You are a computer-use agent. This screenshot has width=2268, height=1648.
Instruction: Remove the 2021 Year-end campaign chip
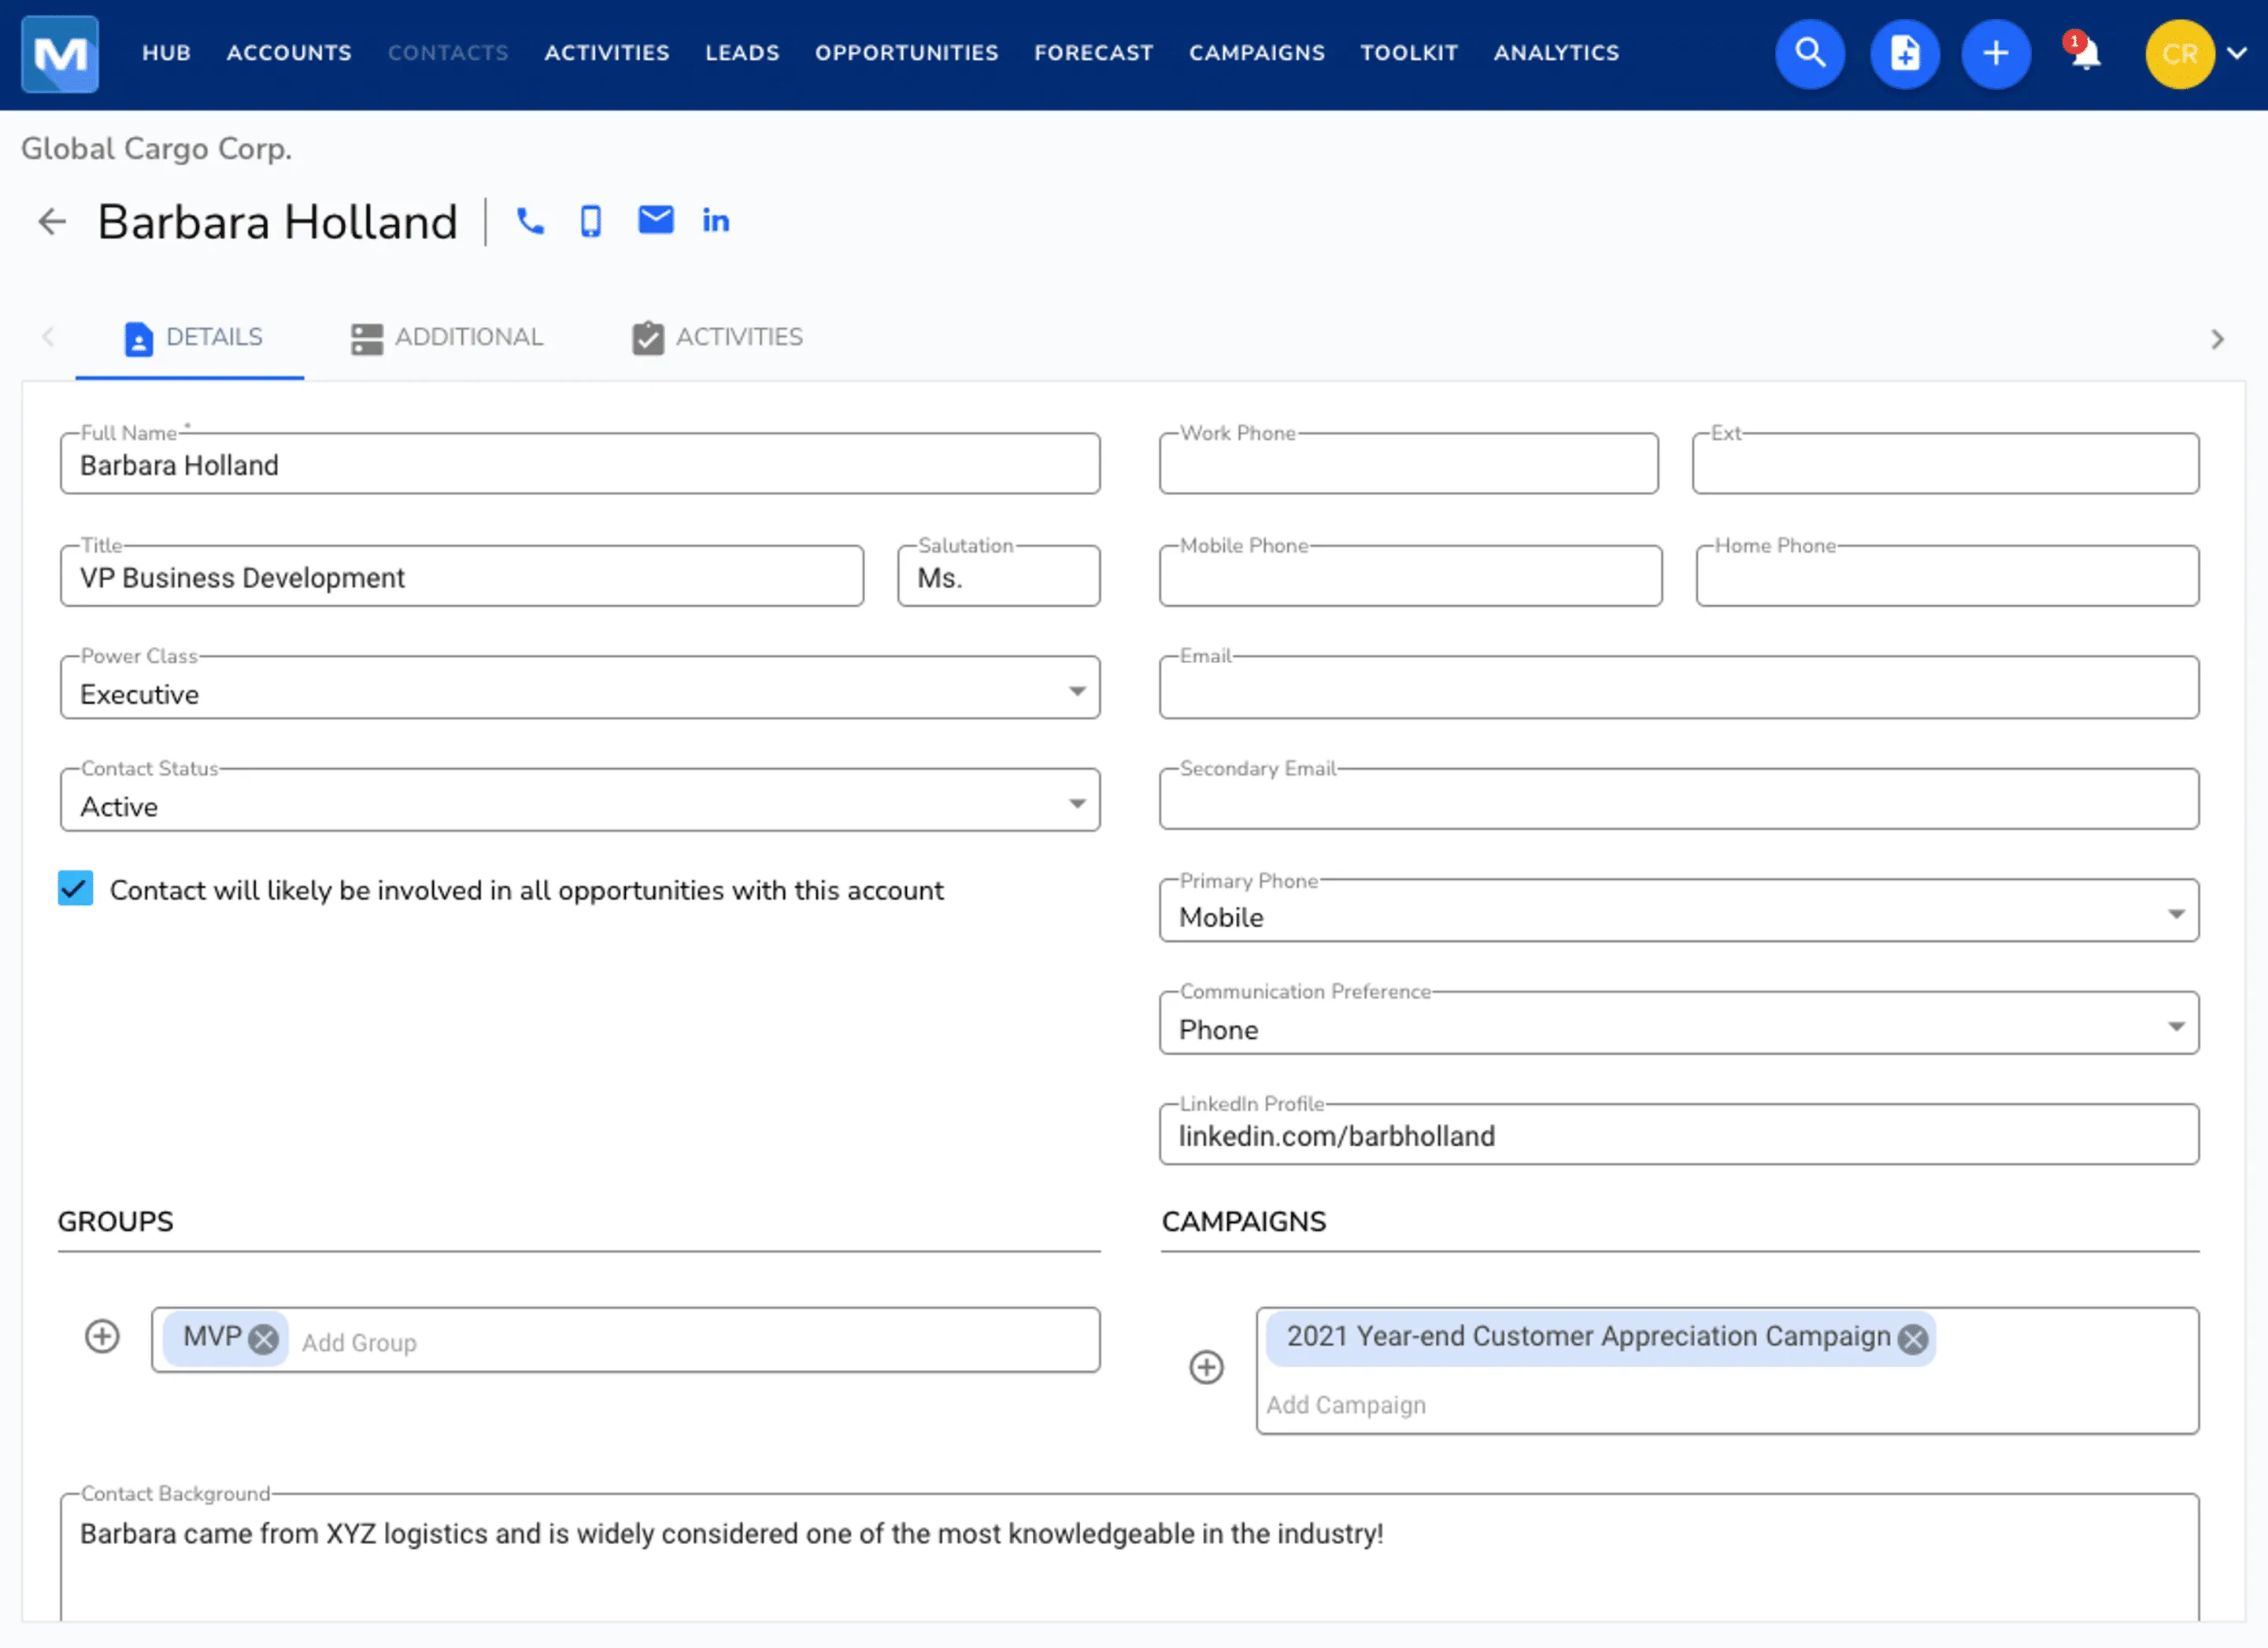(x=1912, y=1339)
